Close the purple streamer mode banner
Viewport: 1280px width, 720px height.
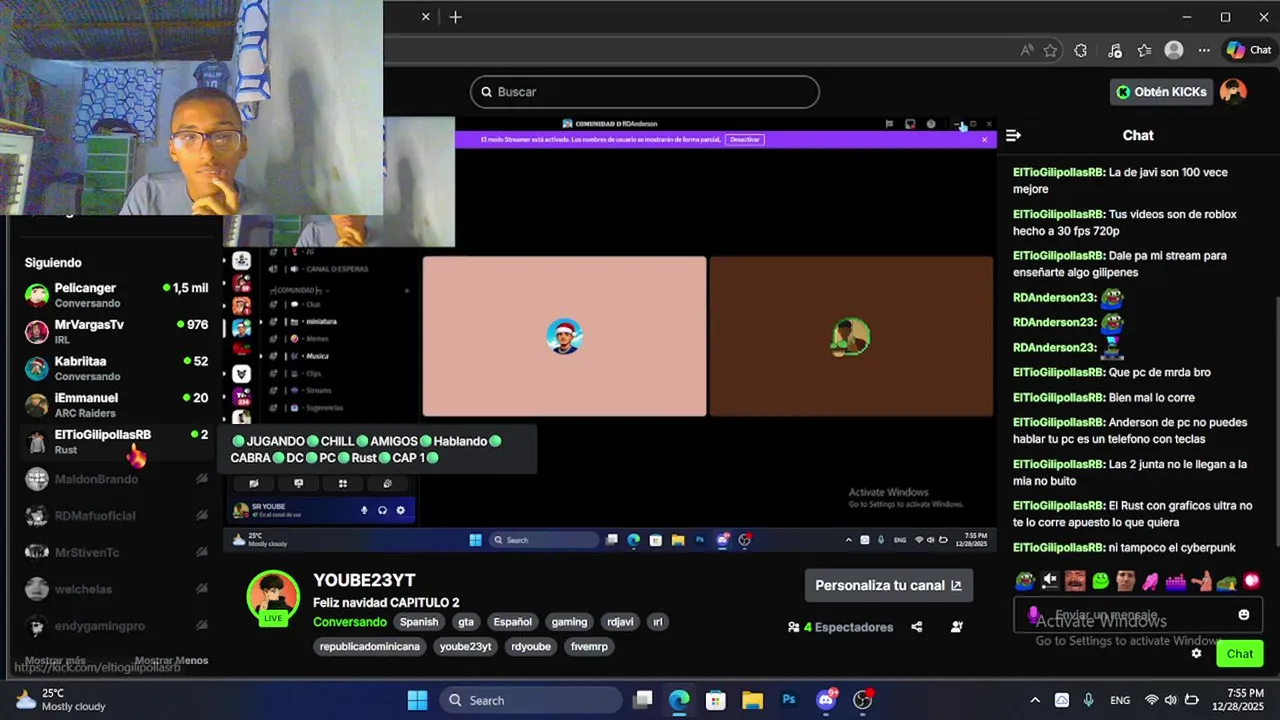984,140
